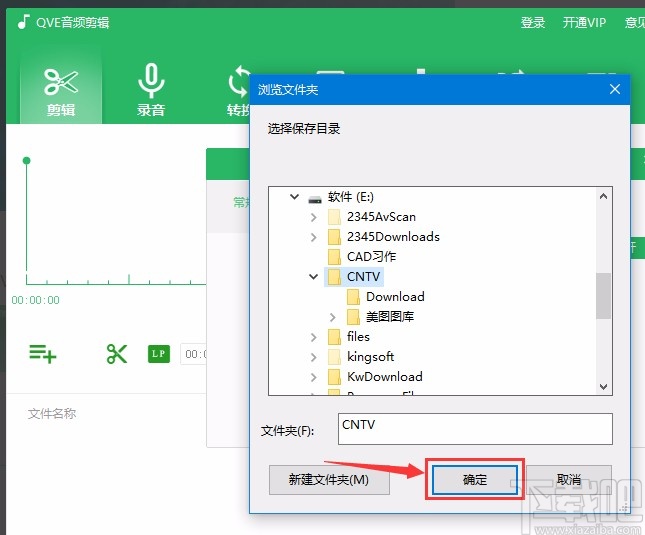
Task: Expand the 美图图库 folder
Action: [333, 317]
